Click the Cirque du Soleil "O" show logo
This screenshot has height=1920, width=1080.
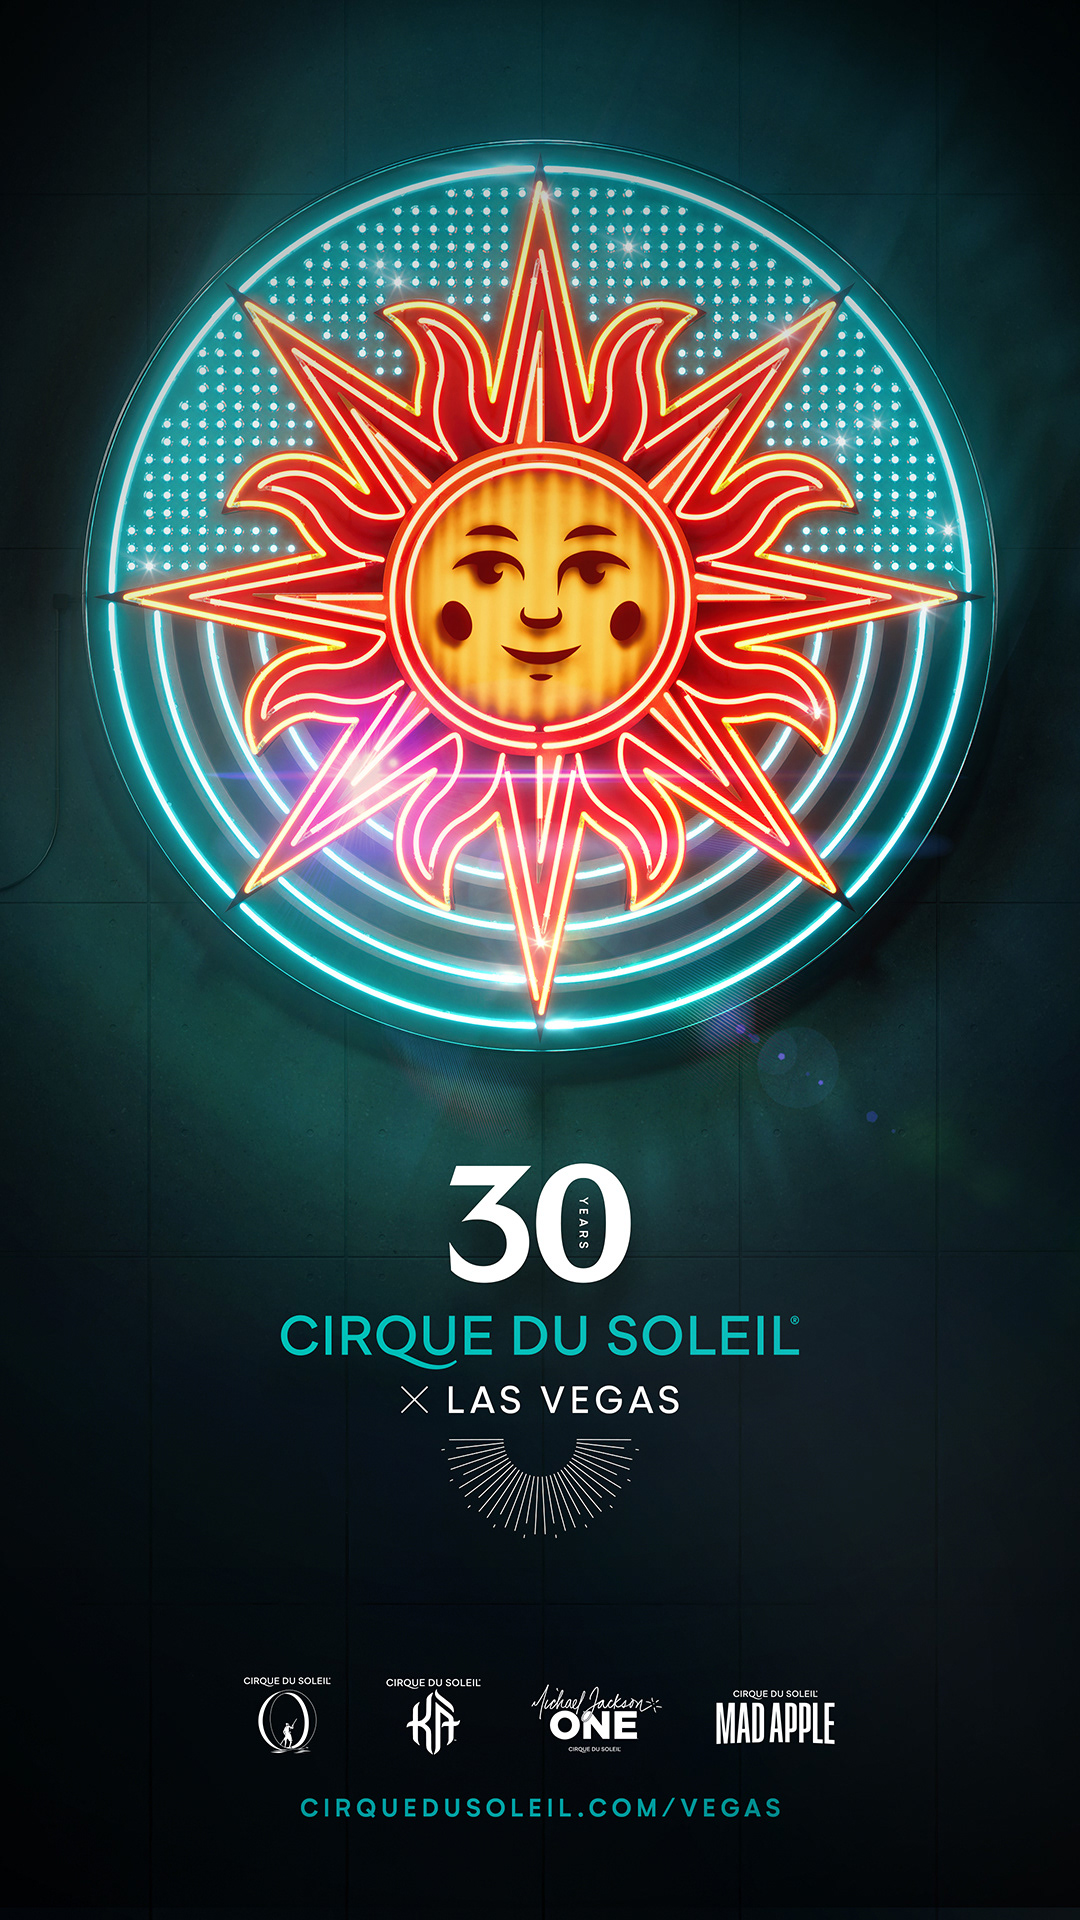[287, 1714]
